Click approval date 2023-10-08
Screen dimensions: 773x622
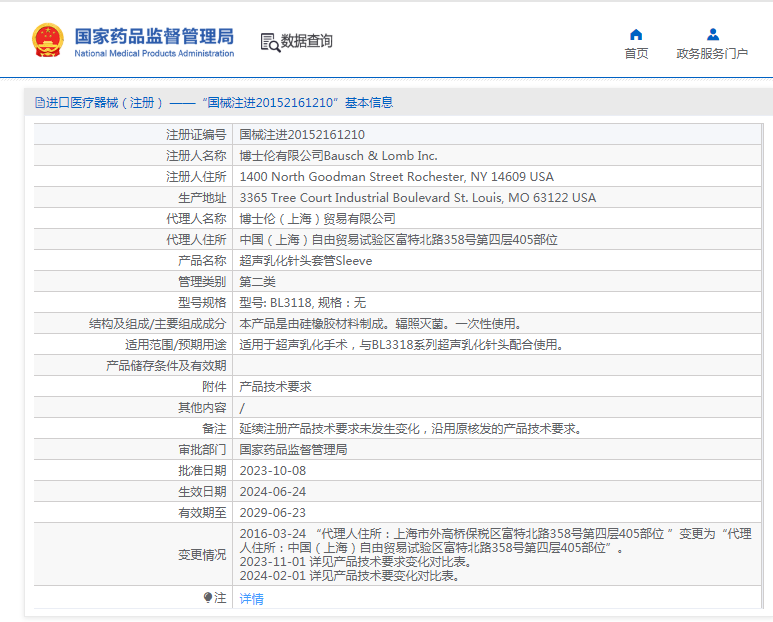point(273,471)
